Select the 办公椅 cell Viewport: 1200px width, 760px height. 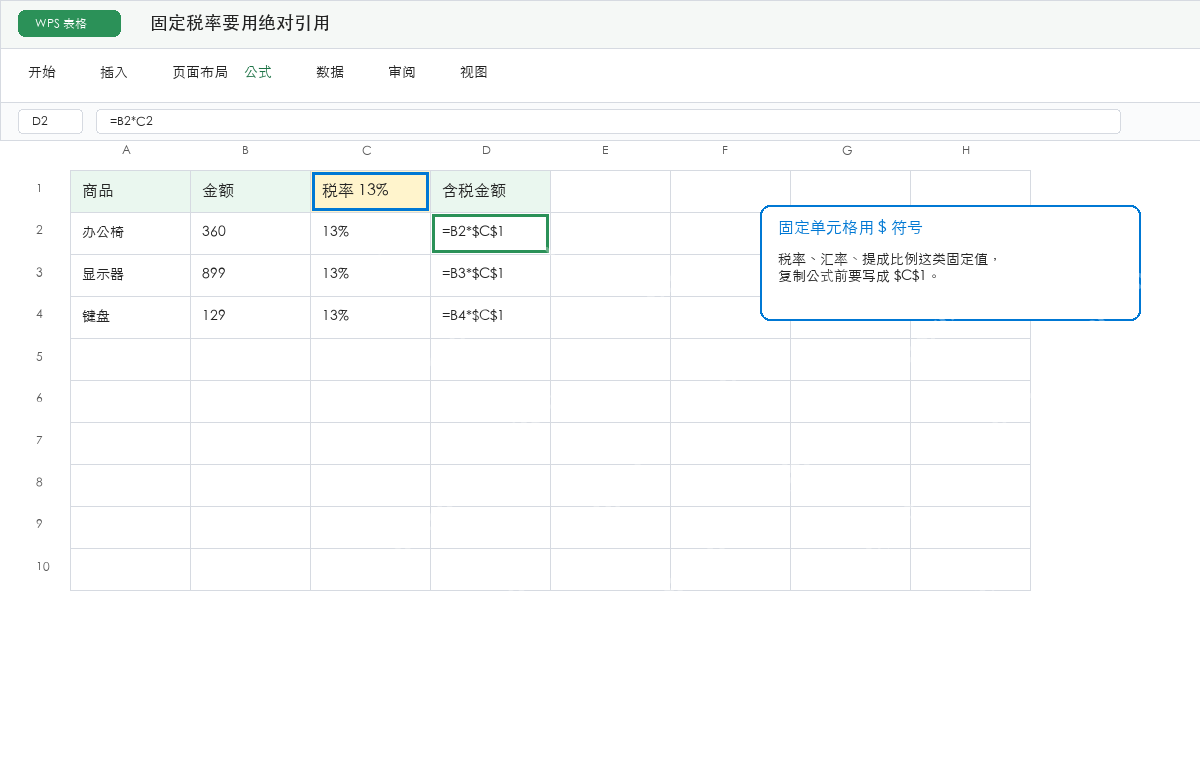(131, 233)
